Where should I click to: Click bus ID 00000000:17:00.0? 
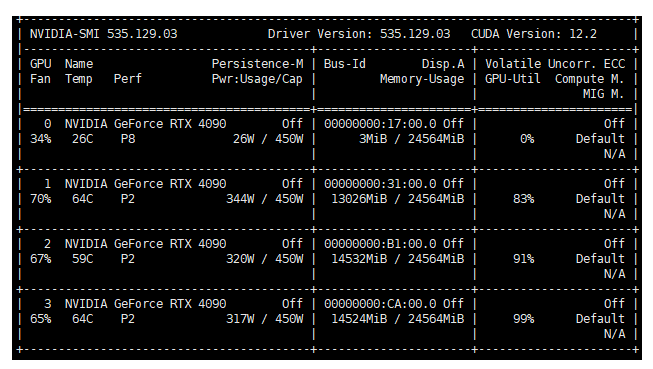(x=380, y=124)
